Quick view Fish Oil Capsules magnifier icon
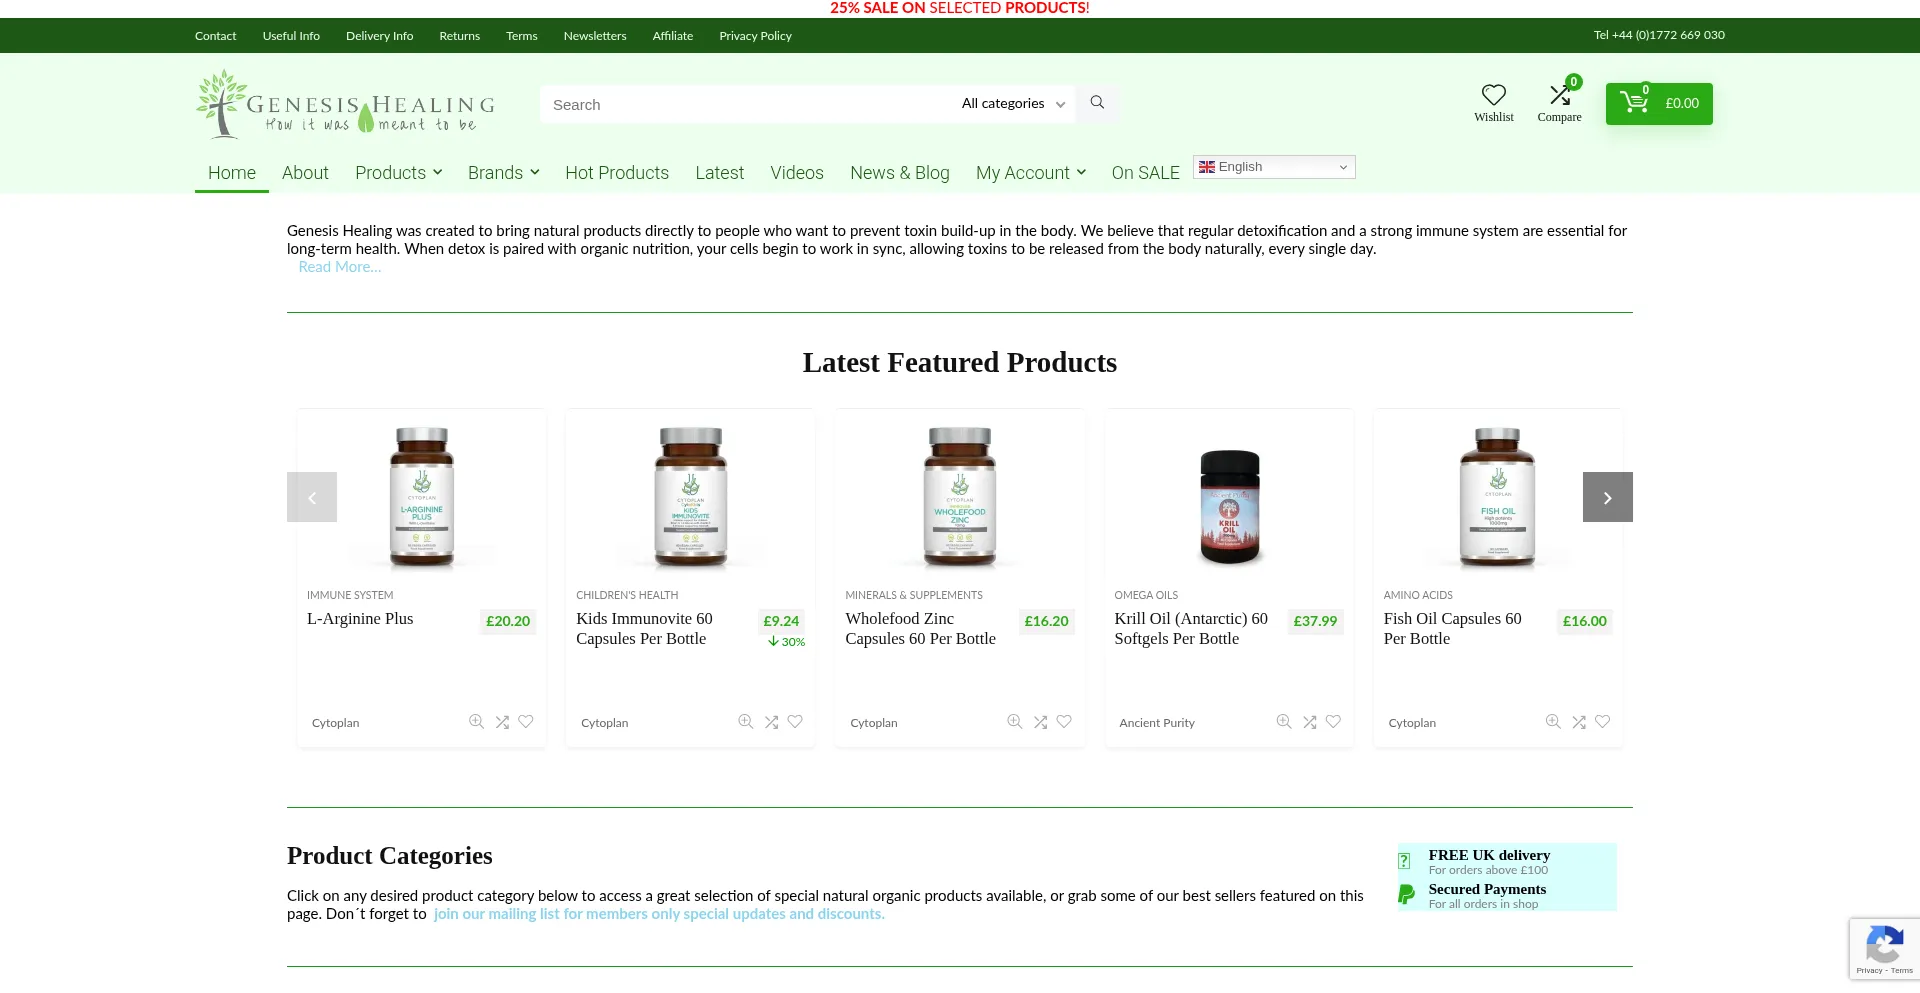The image size is (1920, 993). coord(1553,722)
